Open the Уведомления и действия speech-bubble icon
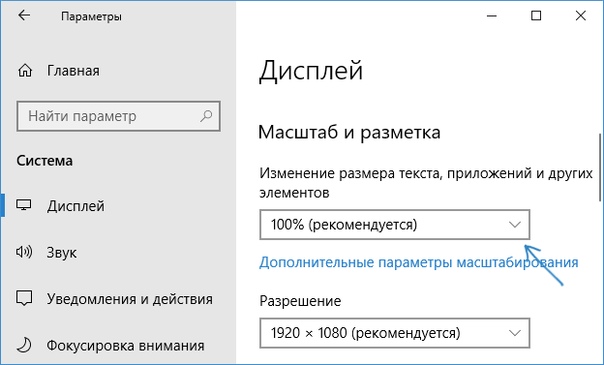The image size is (604, 365). click(24, 298)
